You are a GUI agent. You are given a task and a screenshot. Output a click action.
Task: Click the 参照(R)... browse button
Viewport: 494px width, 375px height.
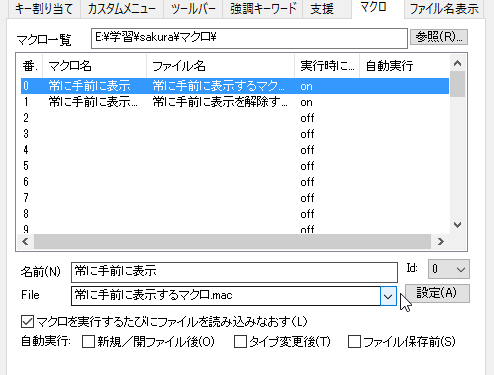(x=439, y=37)
